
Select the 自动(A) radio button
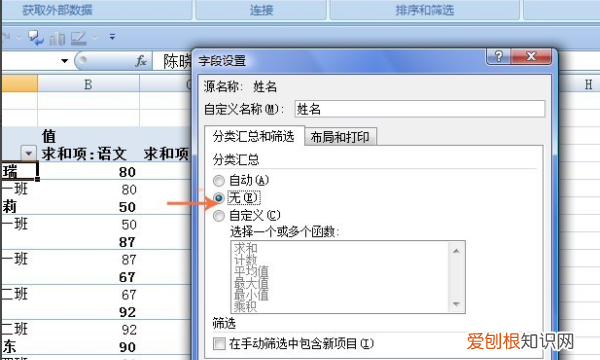(x=219, y=180)
